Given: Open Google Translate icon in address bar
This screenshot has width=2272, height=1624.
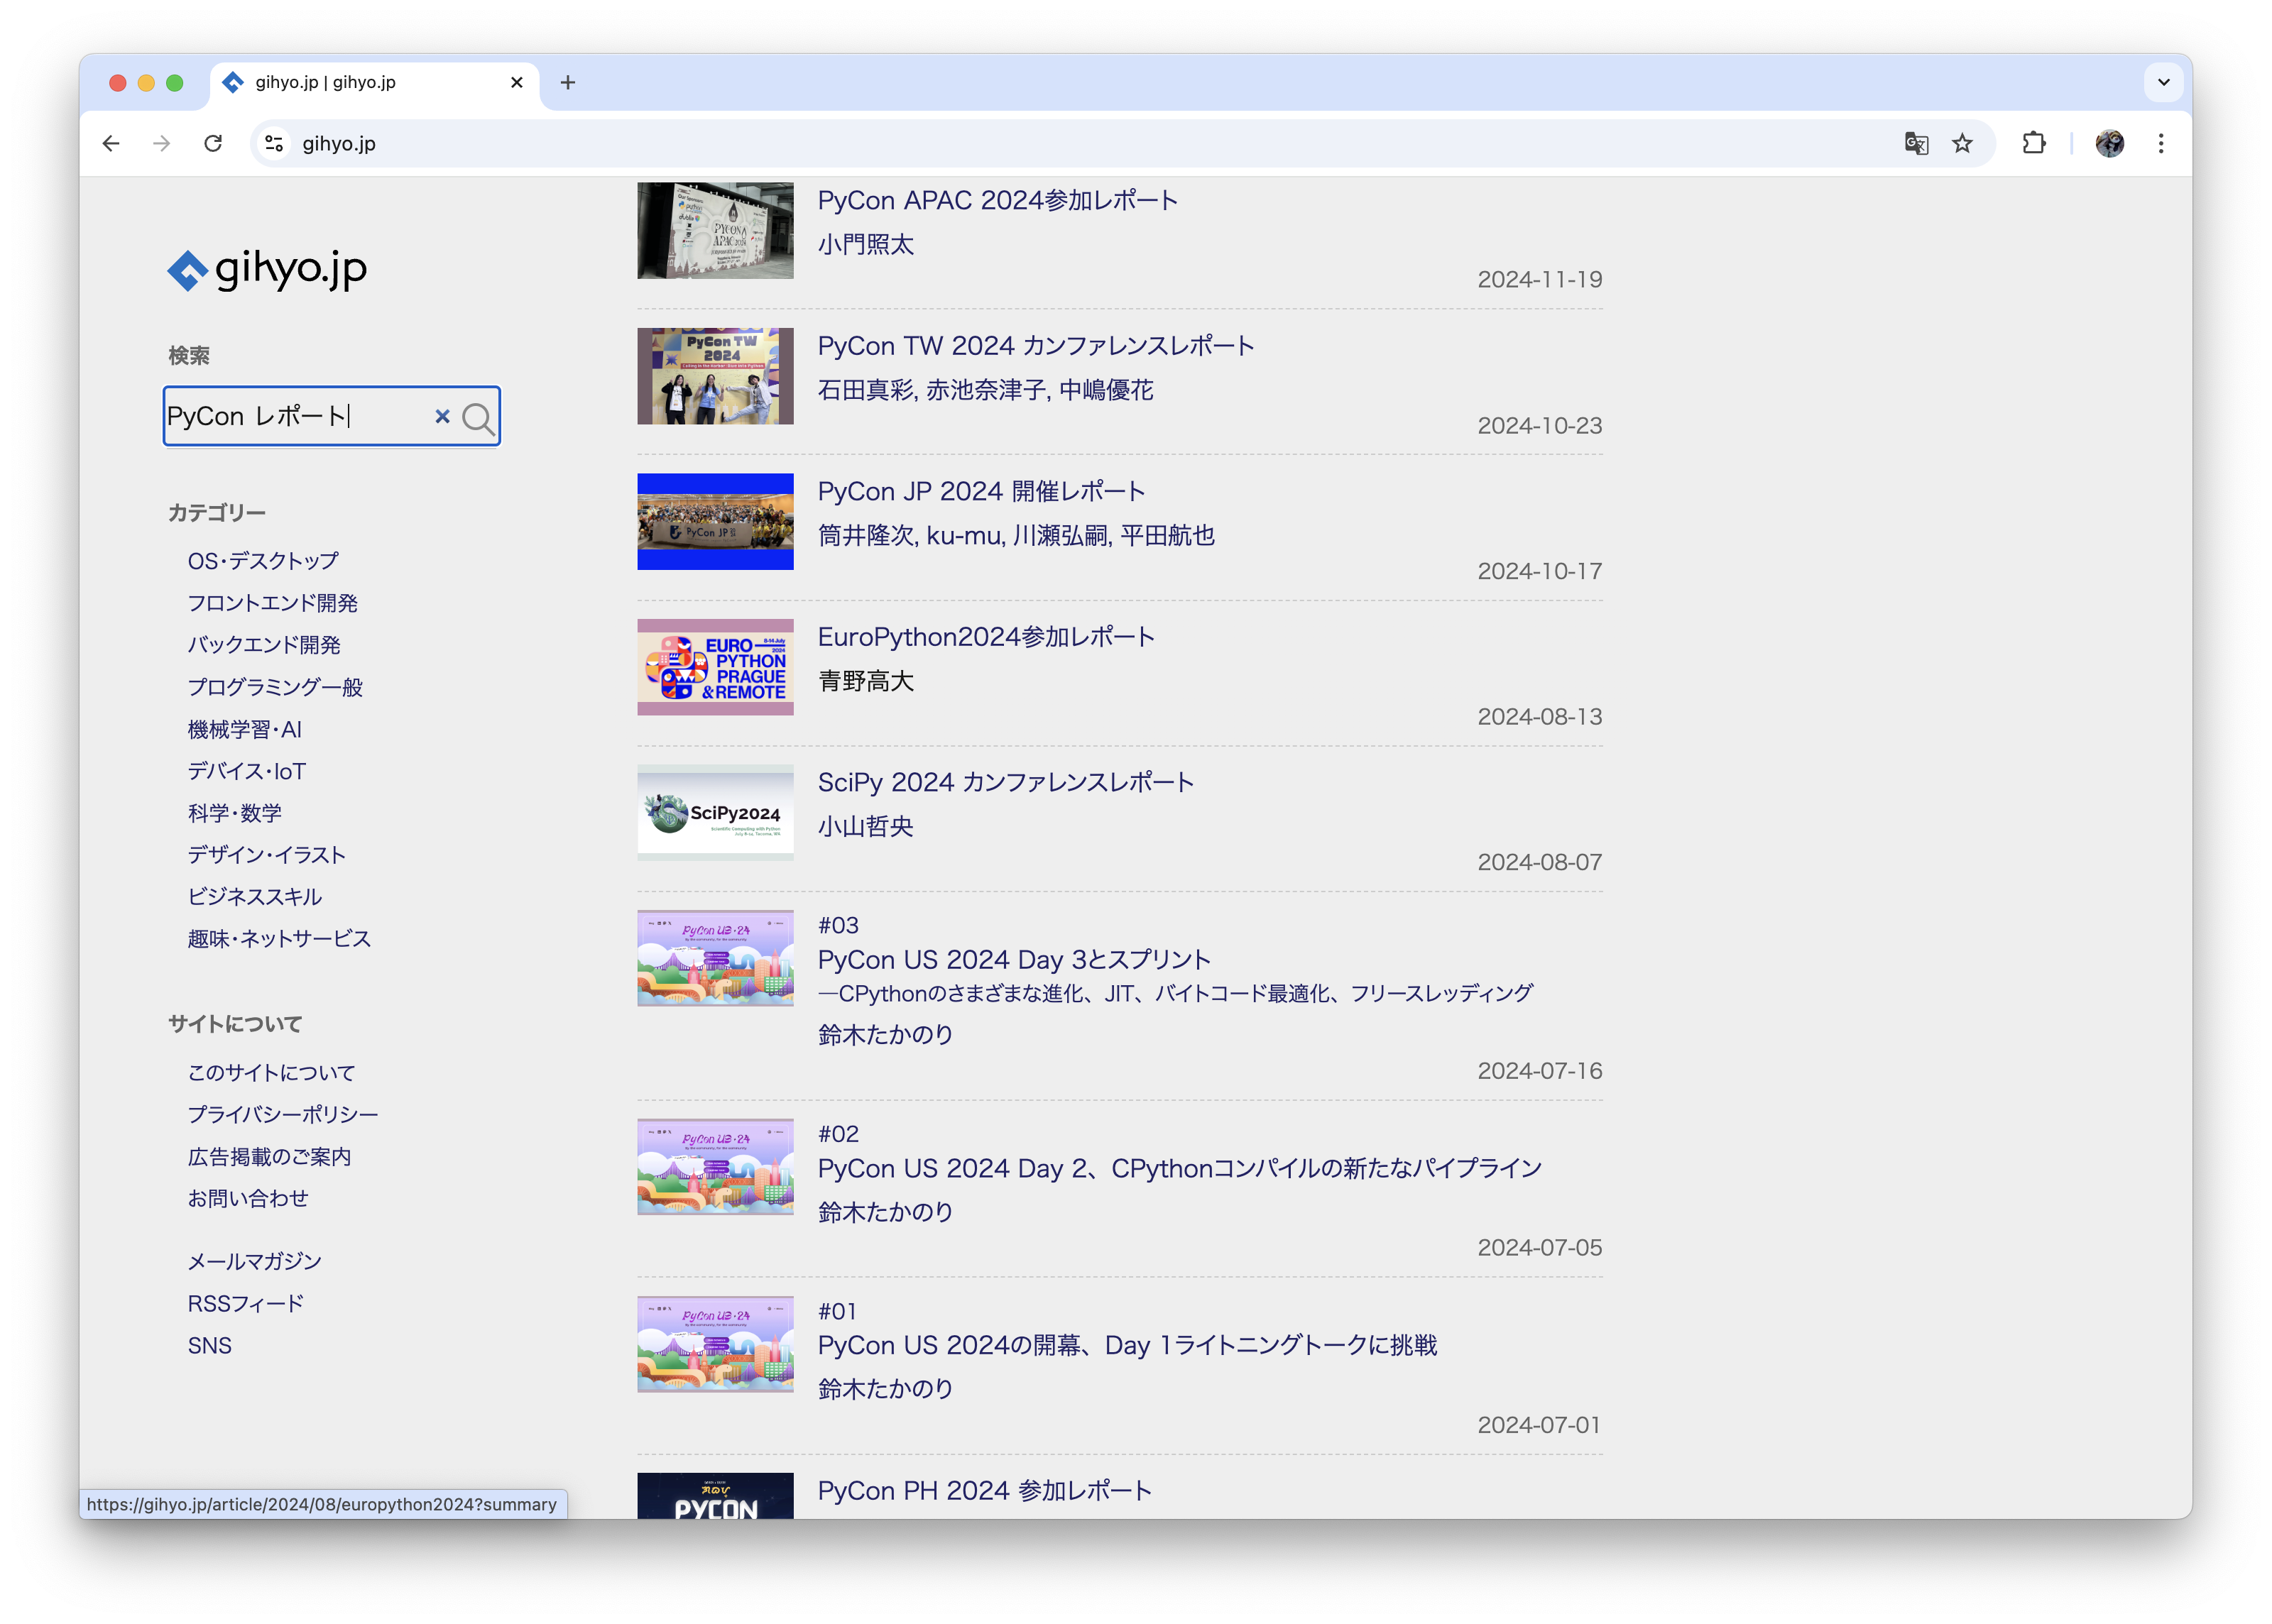Looking at the screenshot, I should pyautogui.click(x=1915, y=144).
